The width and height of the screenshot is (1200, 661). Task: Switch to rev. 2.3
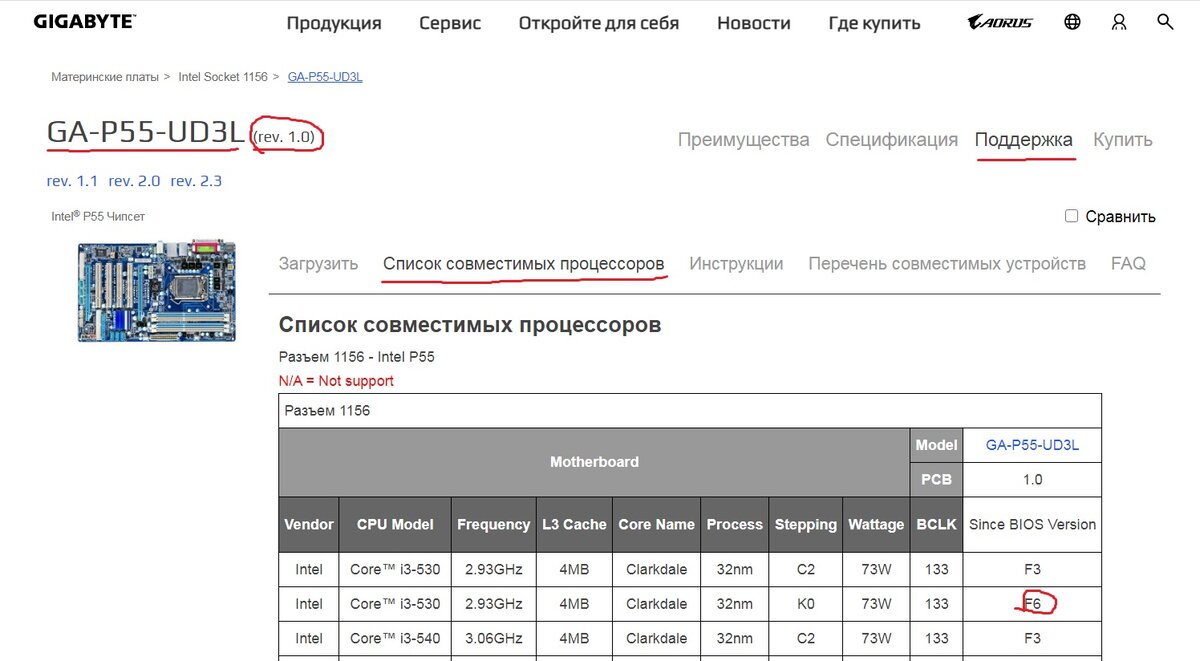[x=196, y=181]
